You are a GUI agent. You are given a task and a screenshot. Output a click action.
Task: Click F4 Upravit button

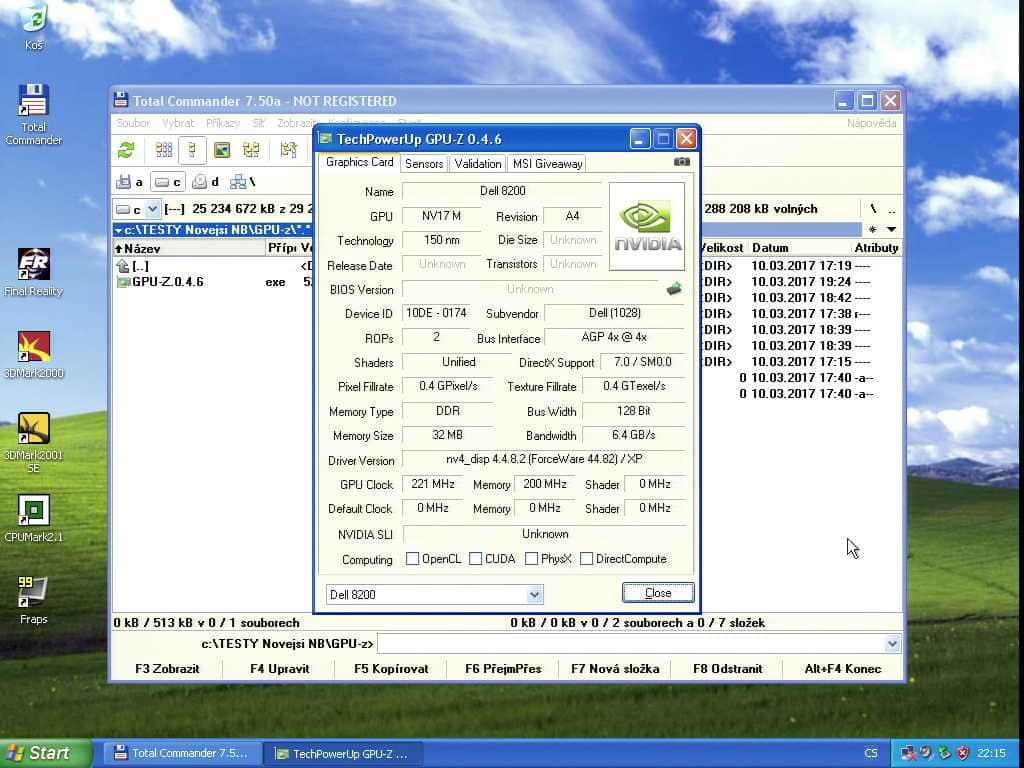280,669
